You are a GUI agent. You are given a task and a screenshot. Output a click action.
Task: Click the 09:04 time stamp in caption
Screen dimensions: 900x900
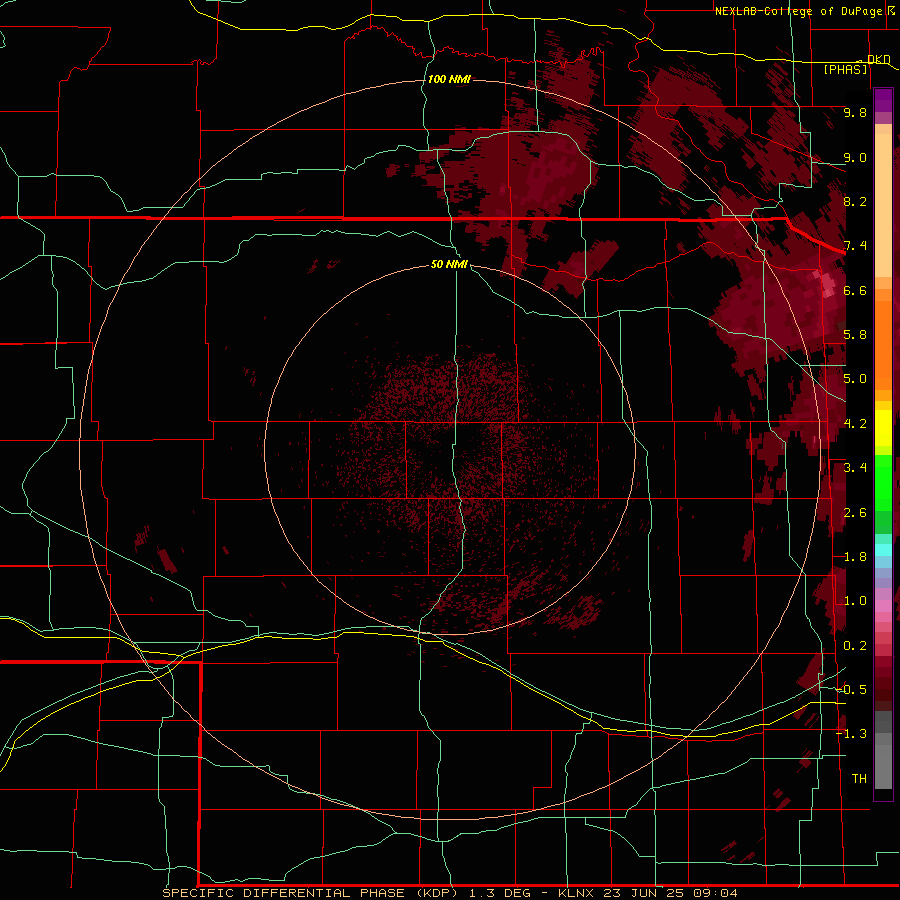pyautogui.click(x=715, y=893)
